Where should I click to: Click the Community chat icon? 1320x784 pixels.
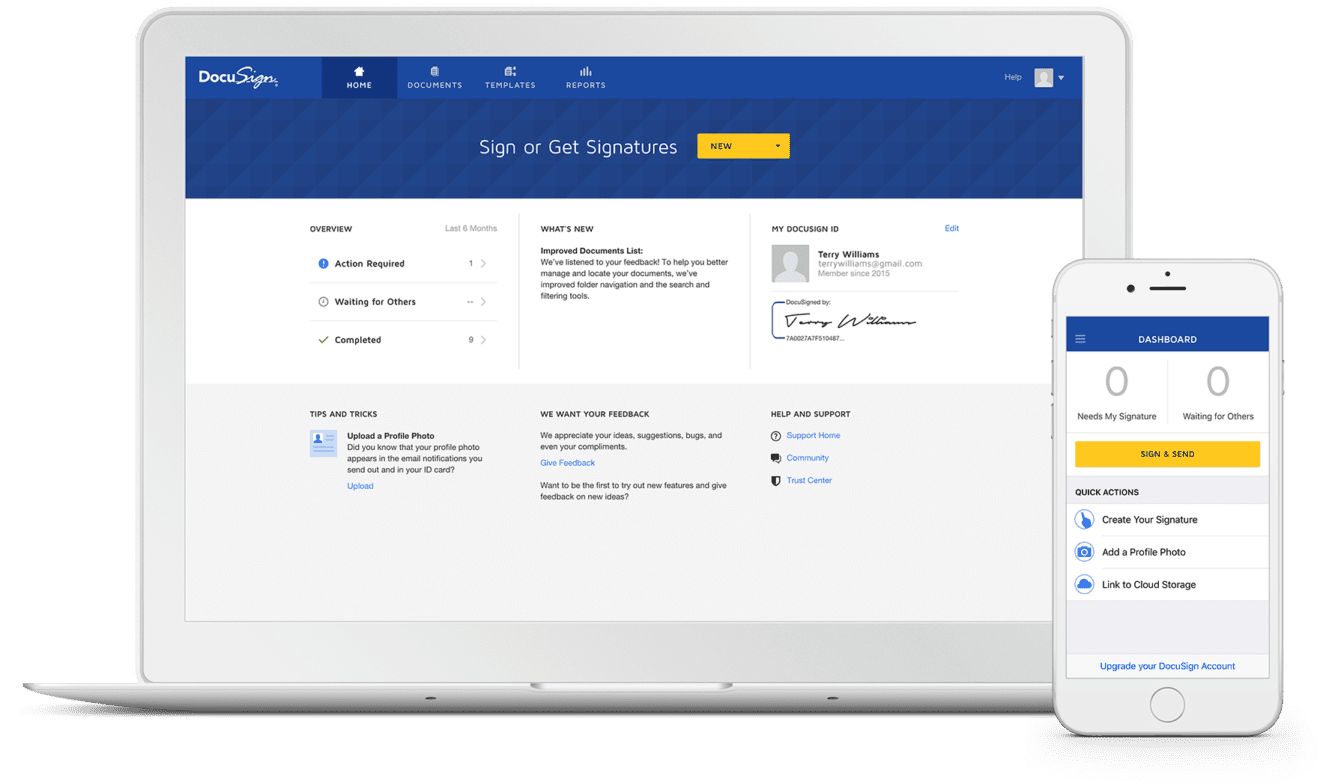[776, 458]
